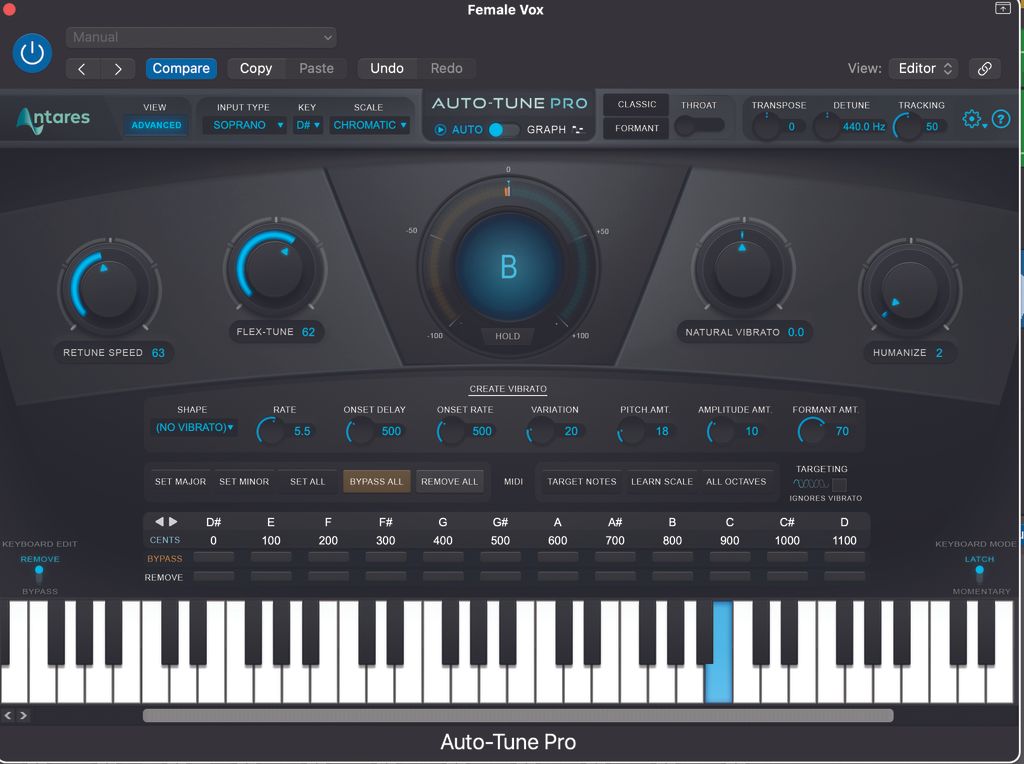Viewport: 1024px width, 764px height.
Task: Open the Scale Chromatic dropdown
Action: pyautogui.click(x=370, y=124)
